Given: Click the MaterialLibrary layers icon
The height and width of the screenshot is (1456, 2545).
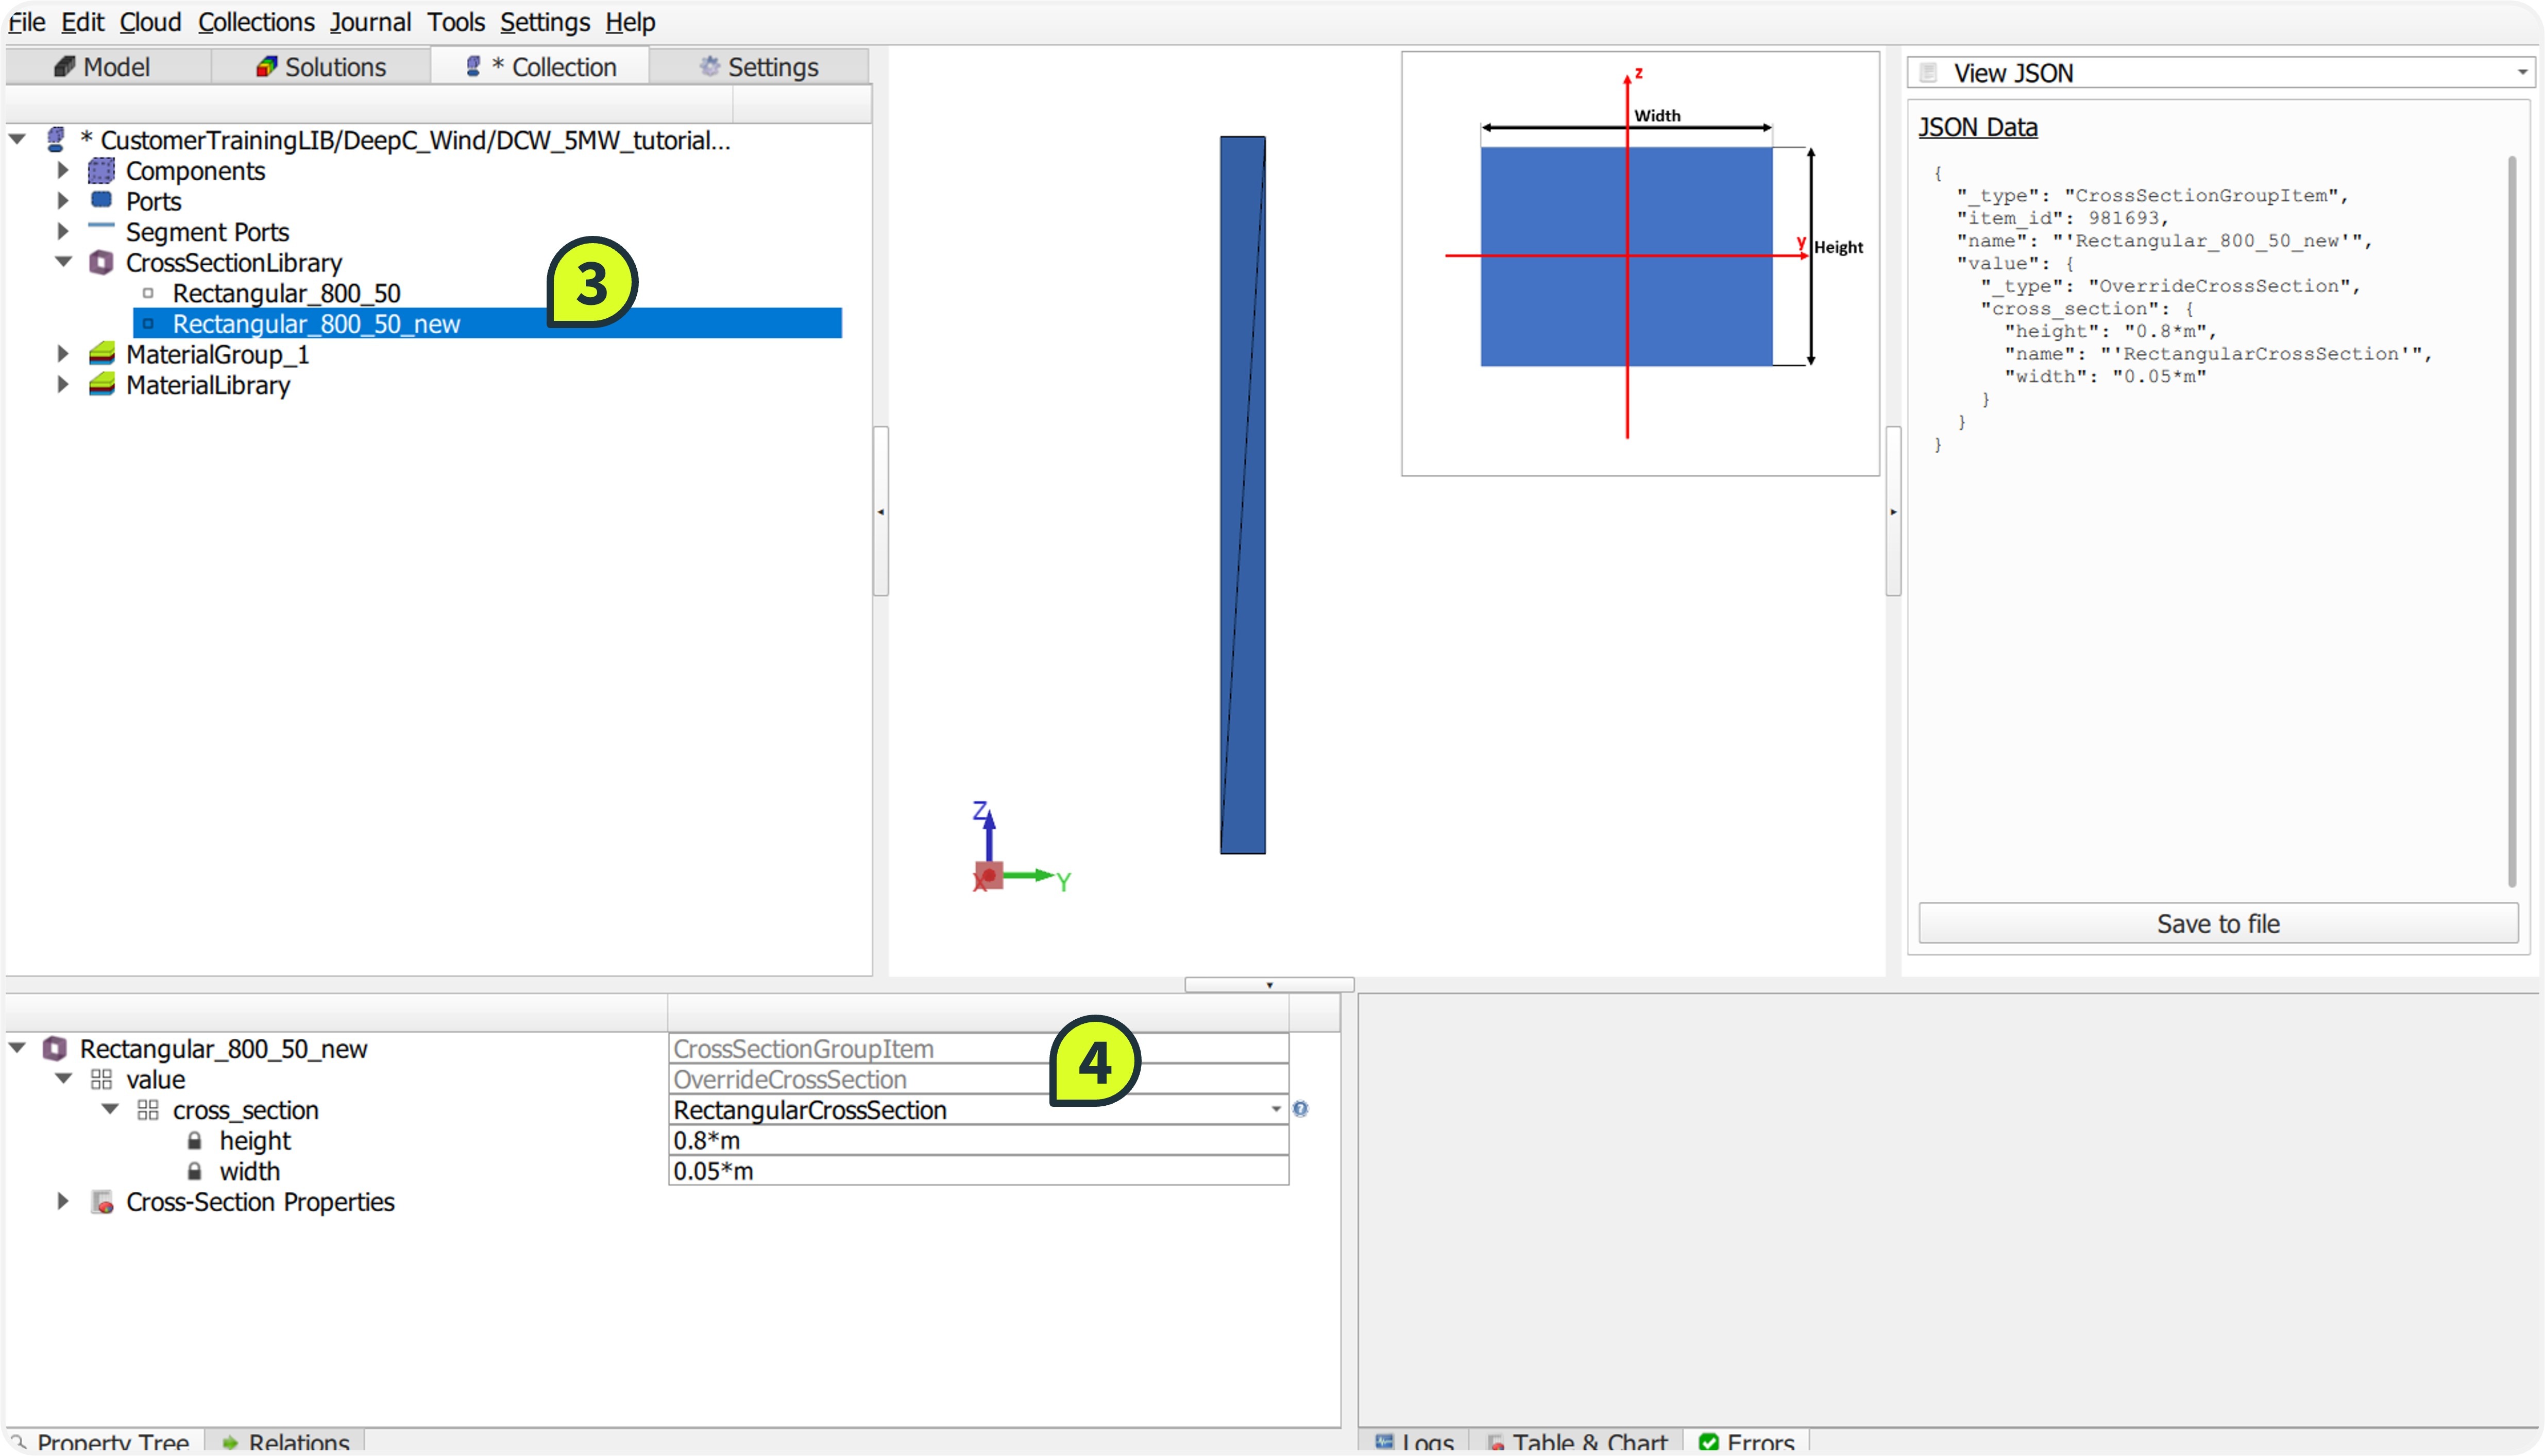Looking at the screenshot, I should tap(101, 385).
